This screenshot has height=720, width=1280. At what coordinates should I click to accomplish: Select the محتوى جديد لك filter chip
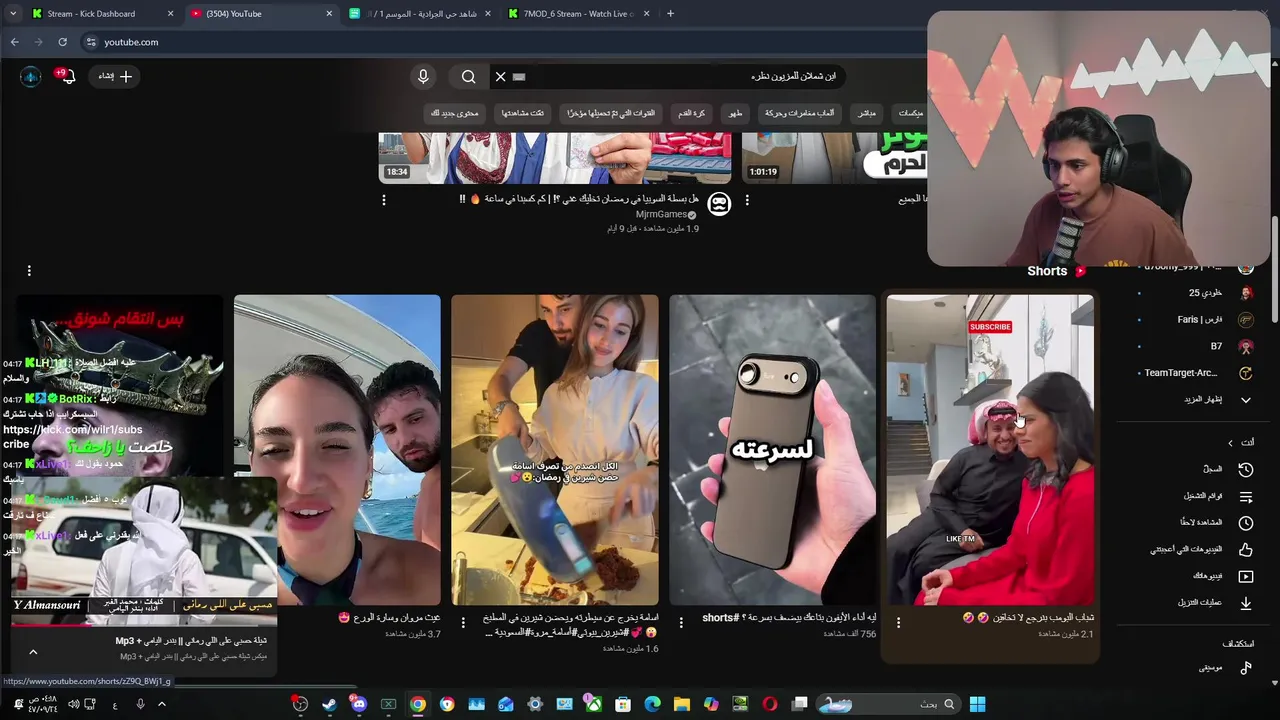tap(455, 113)
